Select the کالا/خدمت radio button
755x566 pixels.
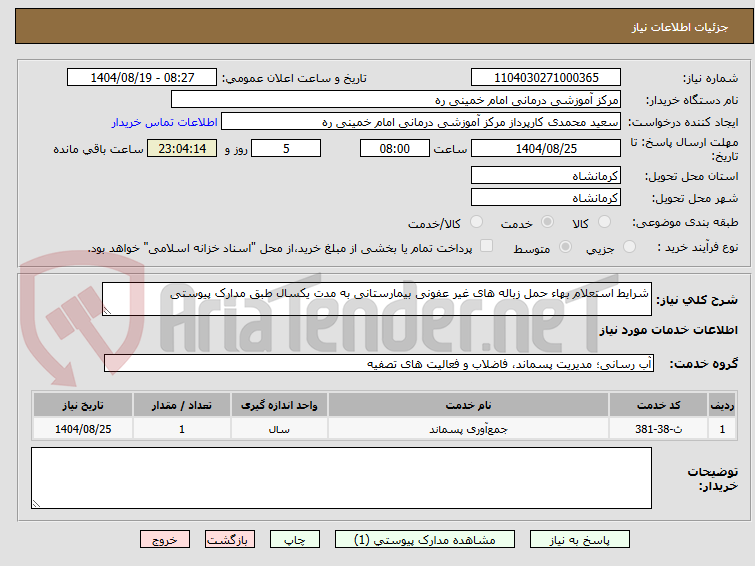(x=476, y=222)
